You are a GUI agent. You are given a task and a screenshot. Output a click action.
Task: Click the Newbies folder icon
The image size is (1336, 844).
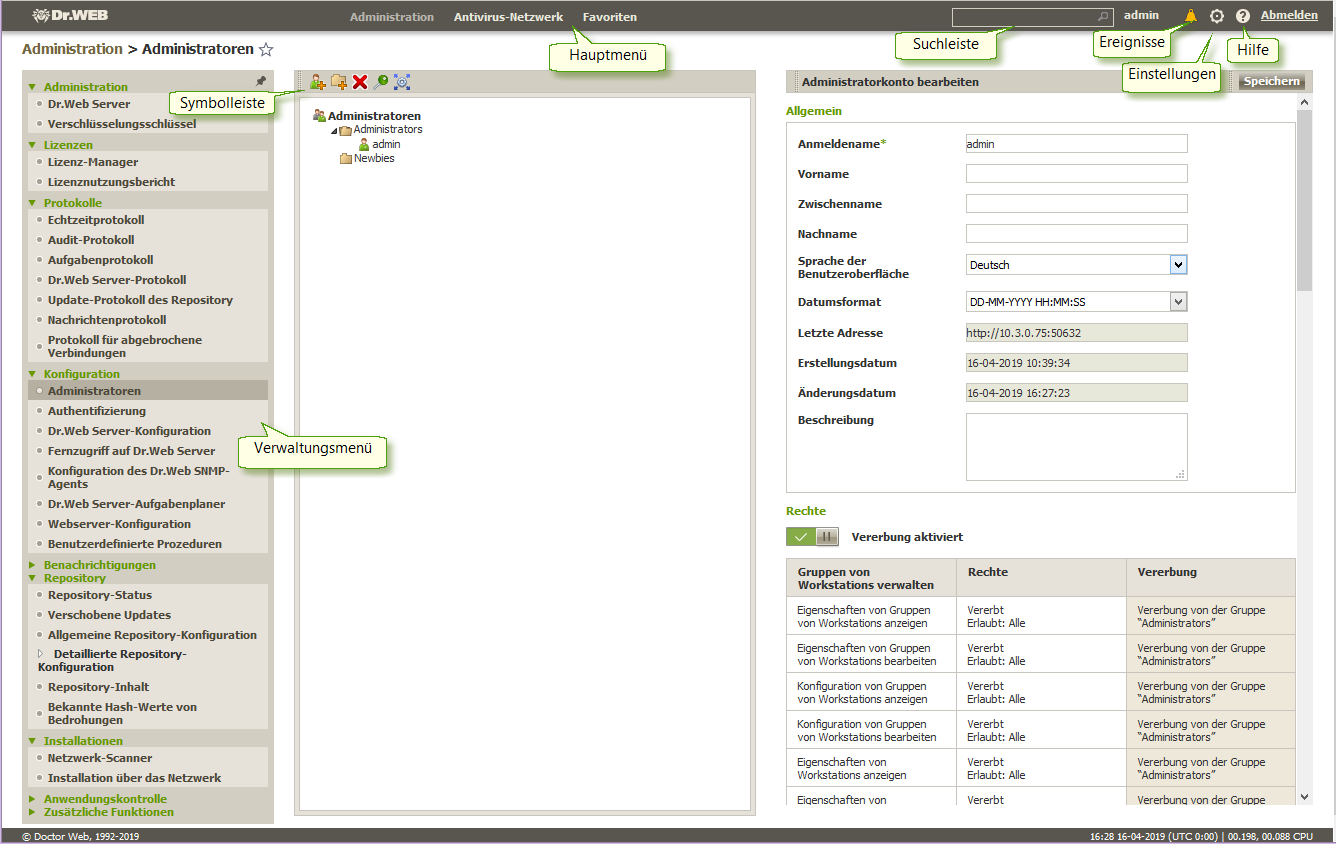tap(346, 158)
